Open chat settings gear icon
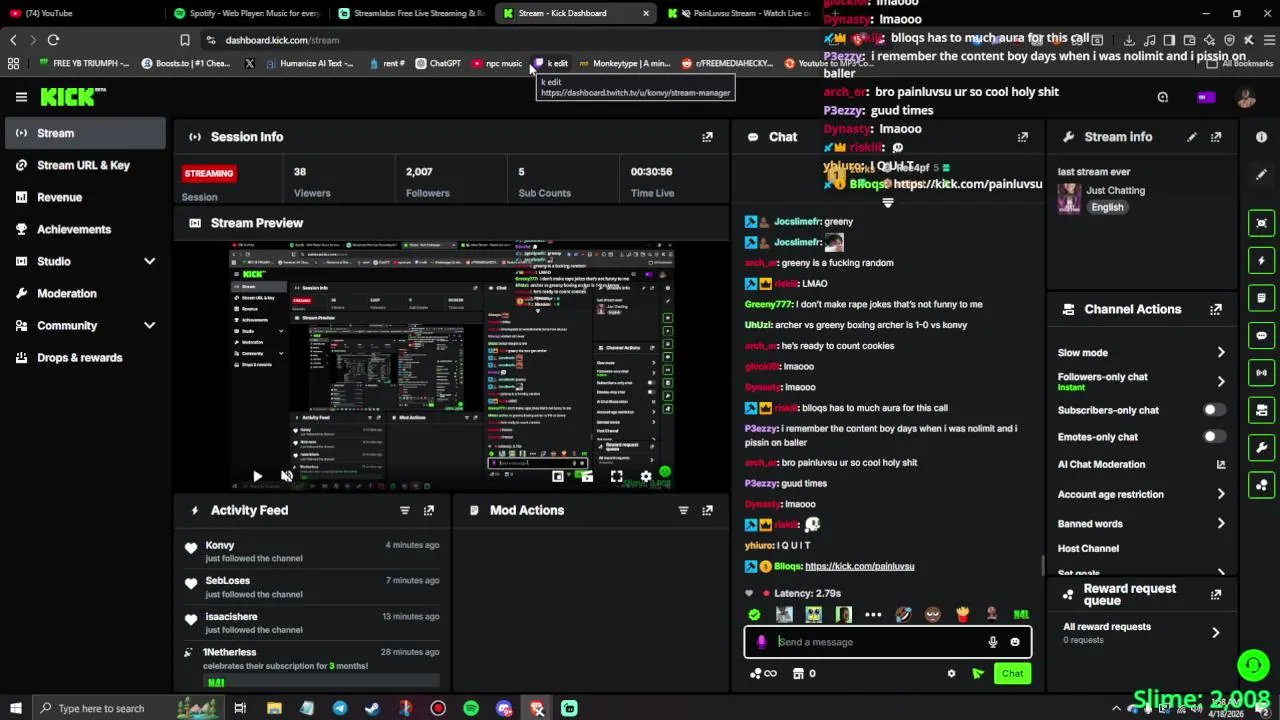1280x720 pixels. pos(951,674)
